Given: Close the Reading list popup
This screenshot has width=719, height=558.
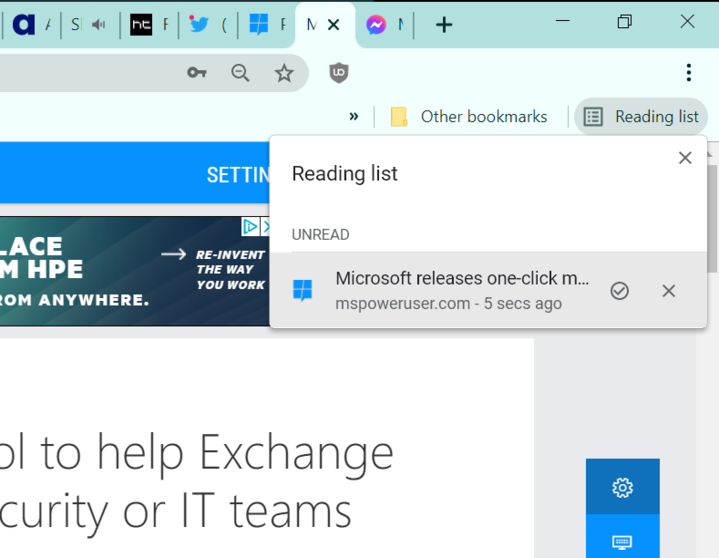Looking at the screenshot, I should 685,158.
